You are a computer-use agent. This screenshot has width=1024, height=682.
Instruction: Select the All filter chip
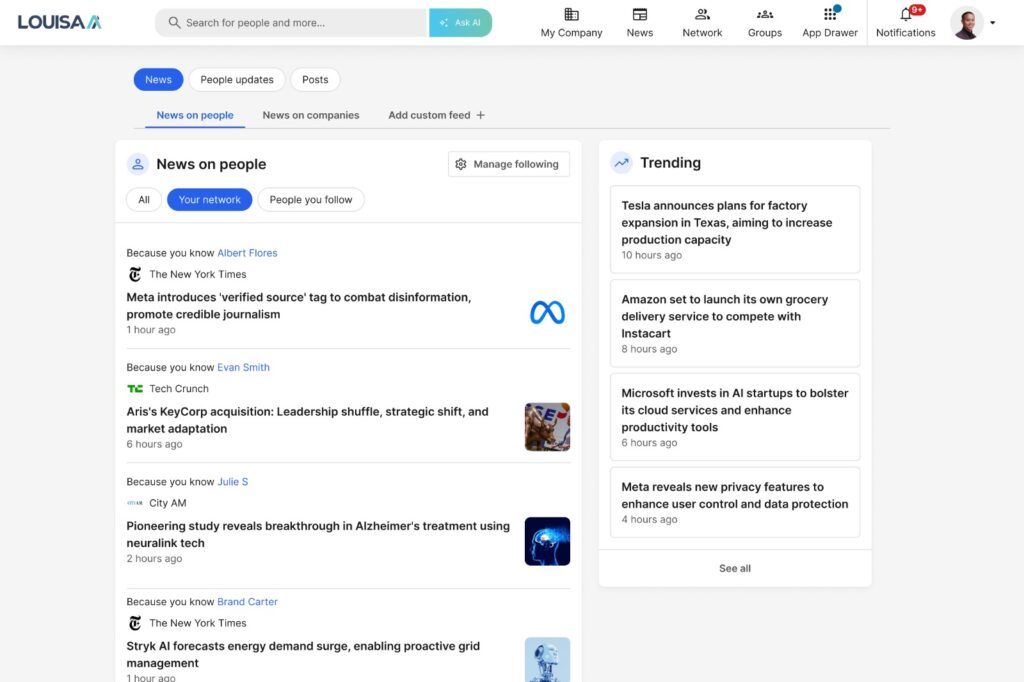coord(144,200)
